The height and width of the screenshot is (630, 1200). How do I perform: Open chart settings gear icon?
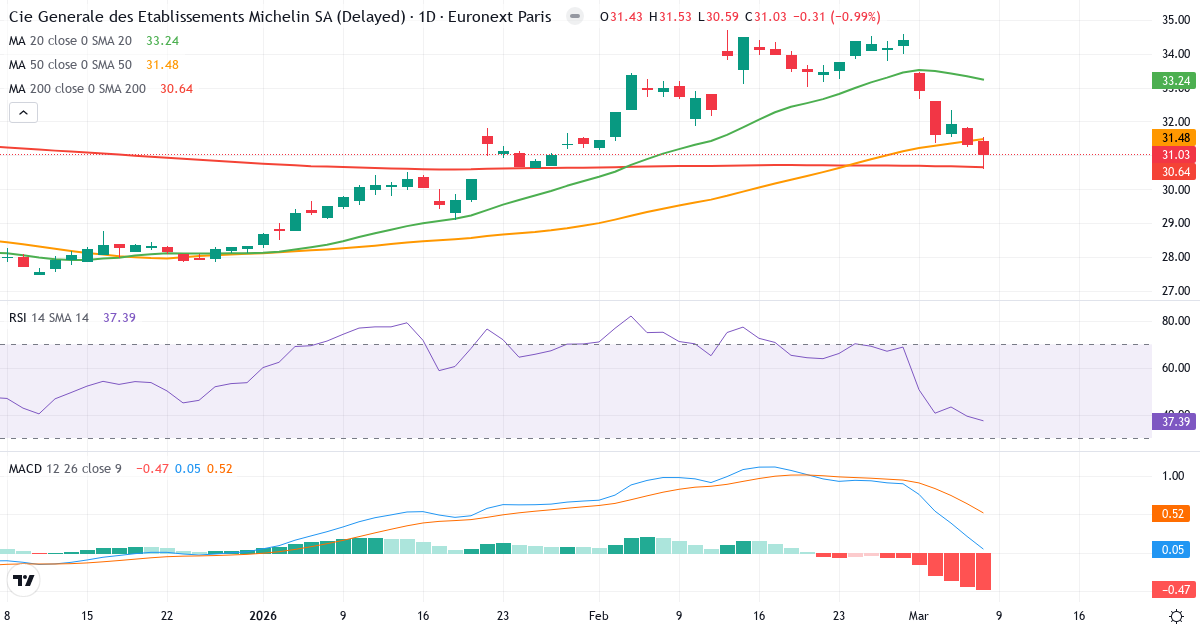pos(1177,616)
